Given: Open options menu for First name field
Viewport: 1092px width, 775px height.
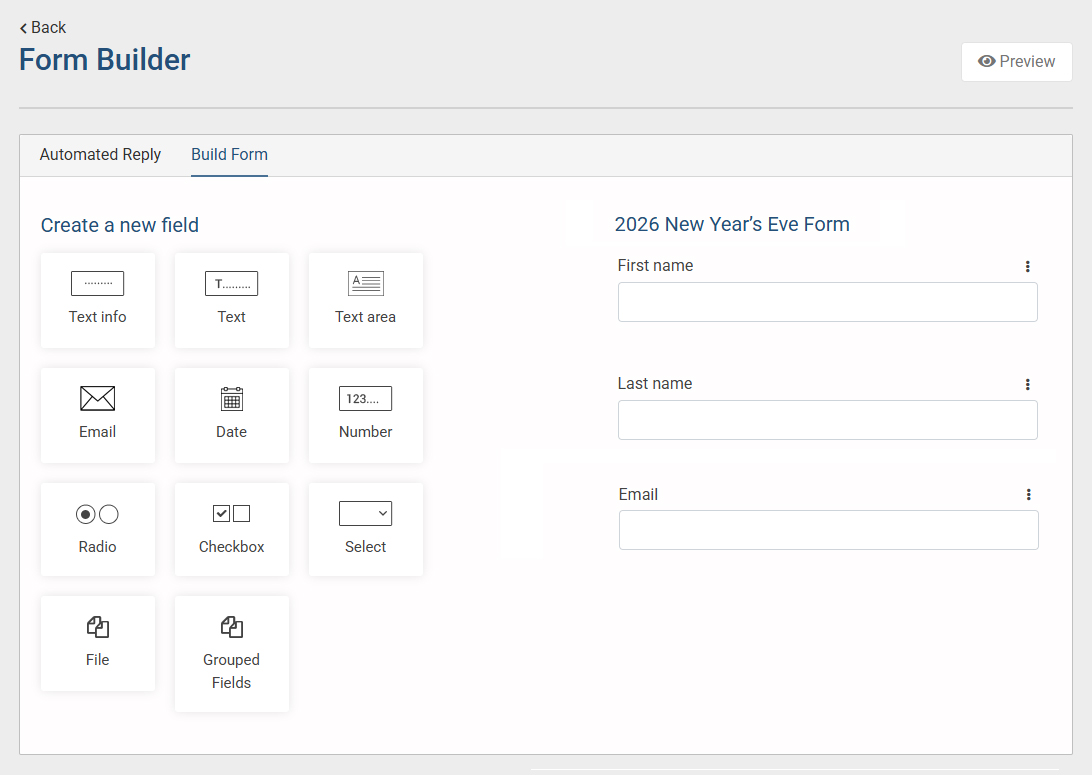Looking at the screenshot, I should [x=1027, y=266].
